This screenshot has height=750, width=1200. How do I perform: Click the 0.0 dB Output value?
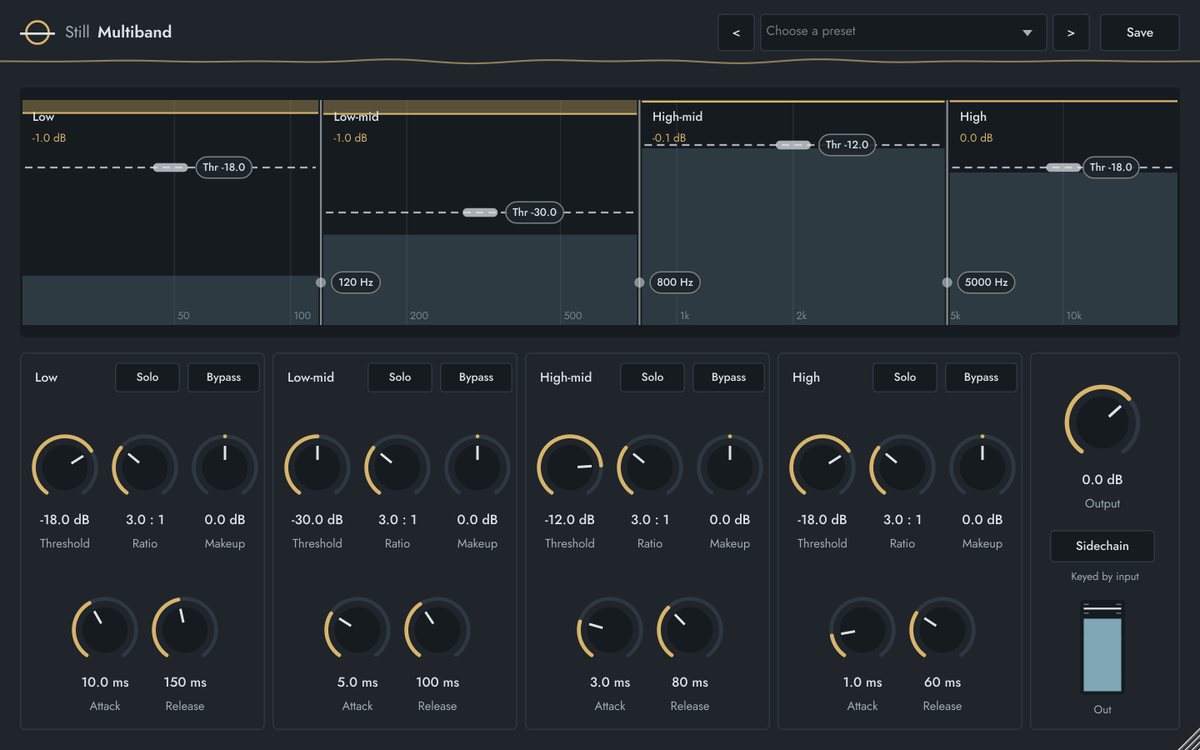1102,480
